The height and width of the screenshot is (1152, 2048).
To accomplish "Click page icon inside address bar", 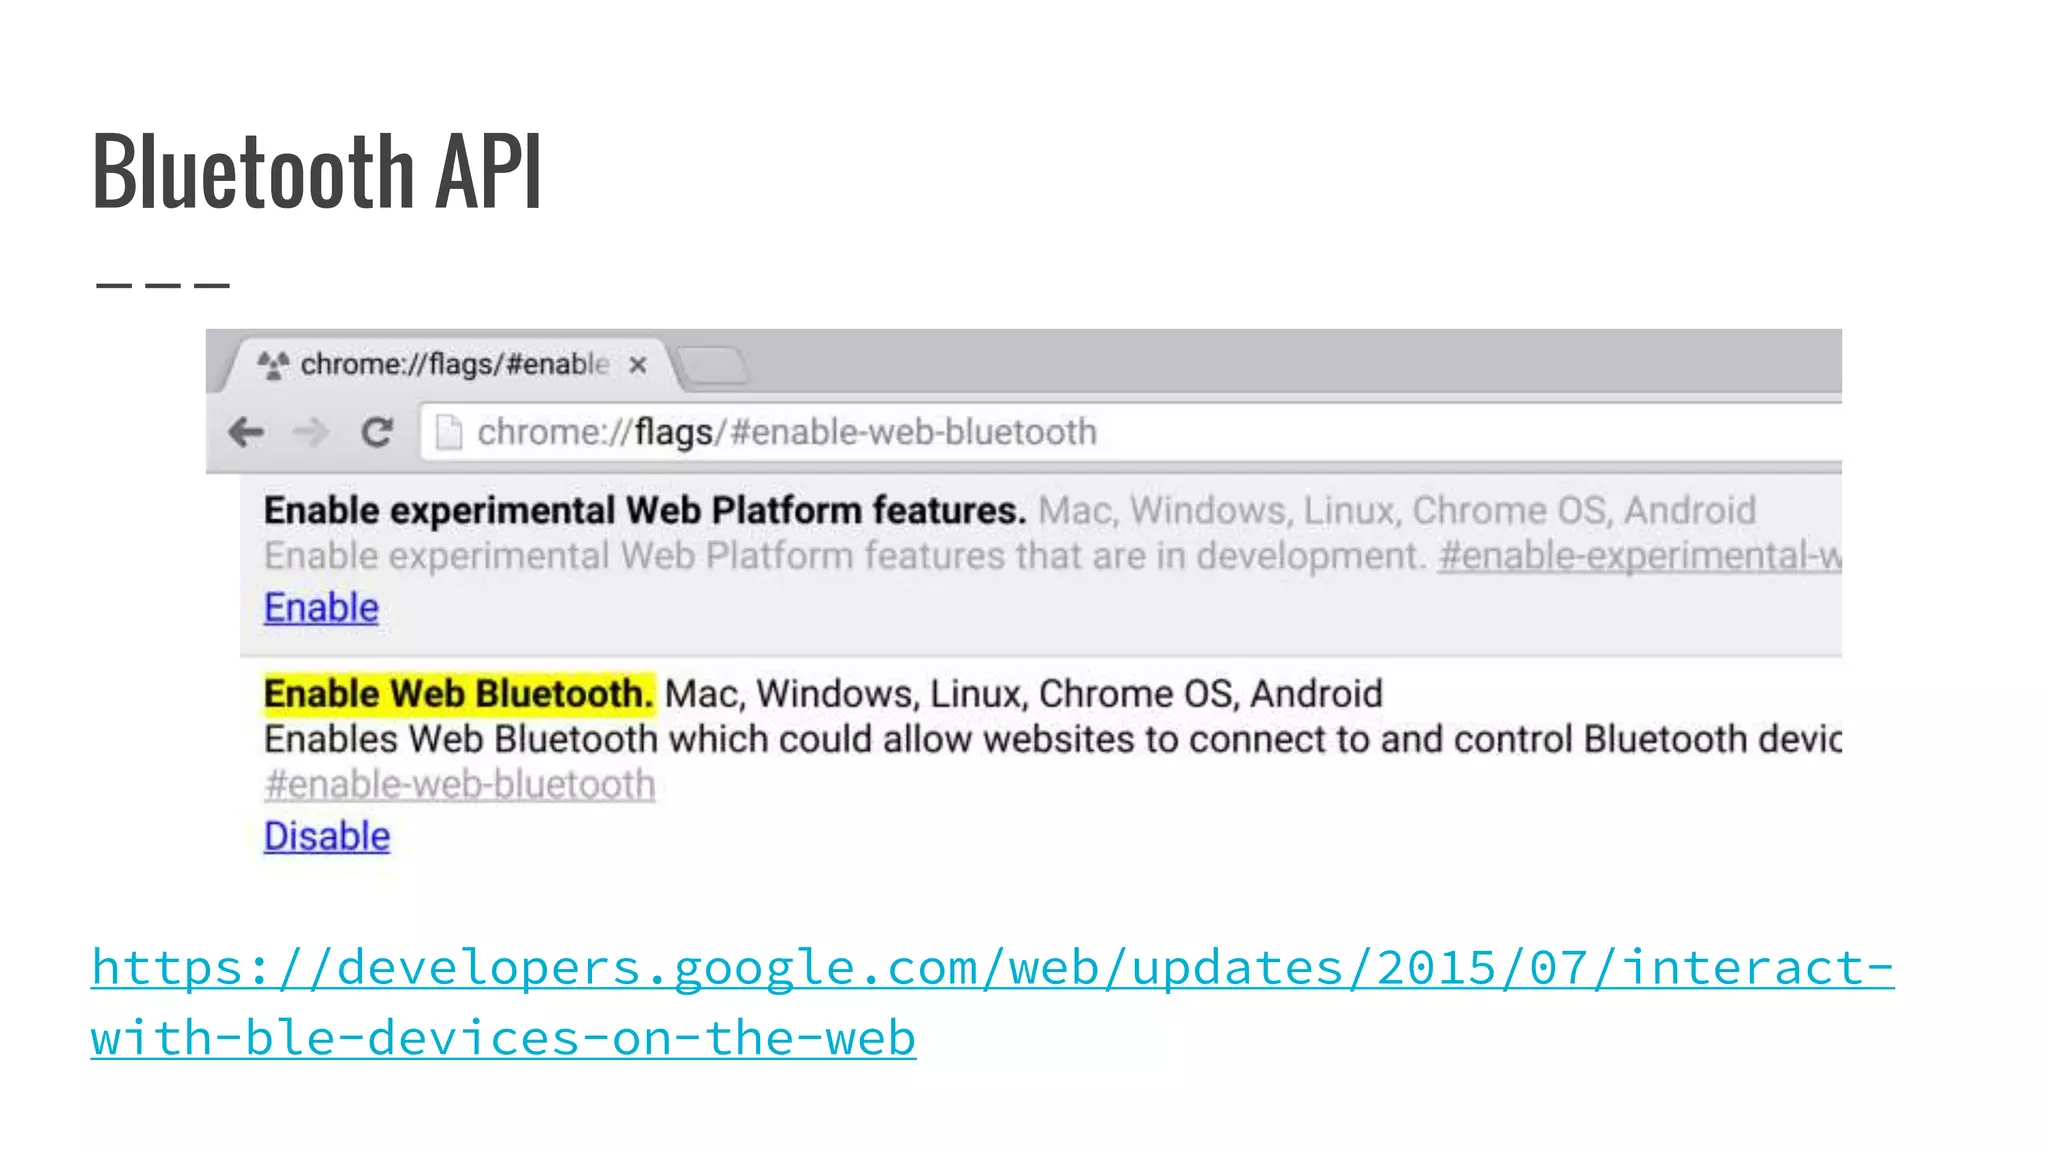I will (449, 433).
